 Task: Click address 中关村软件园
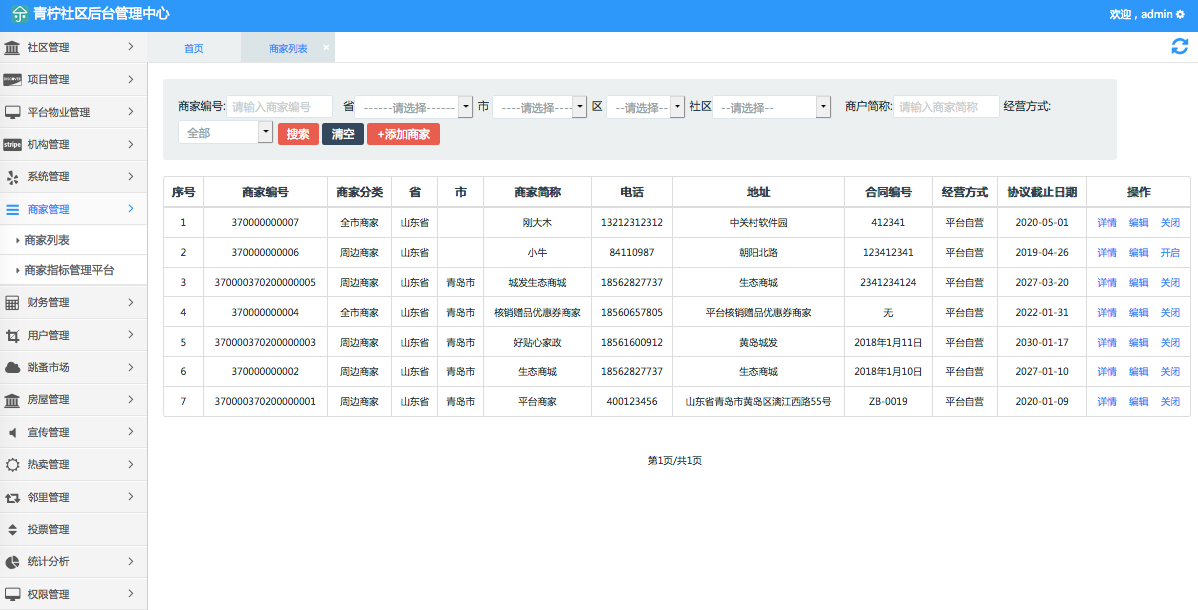(758, 222)
